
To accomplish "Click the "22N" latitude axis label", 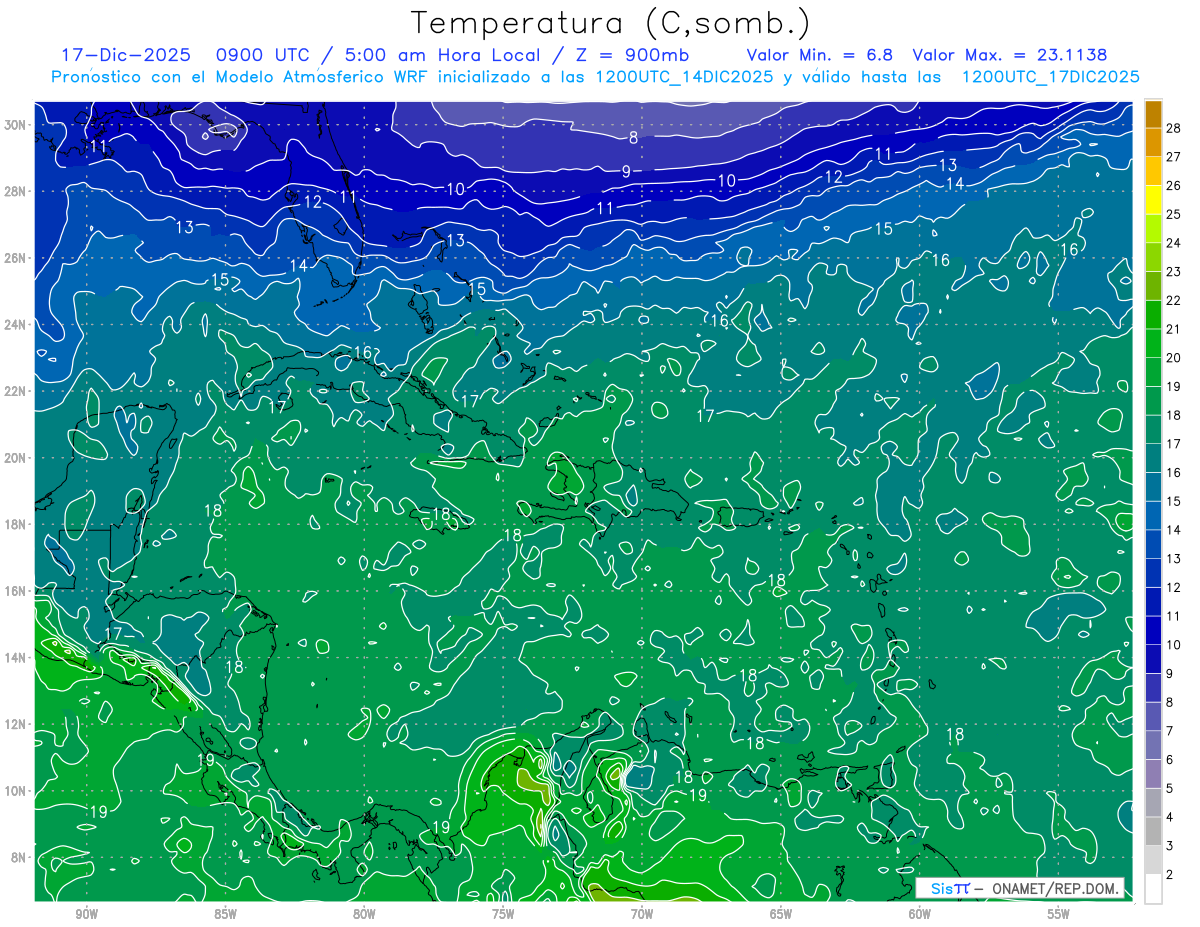I will click(15, 391).
